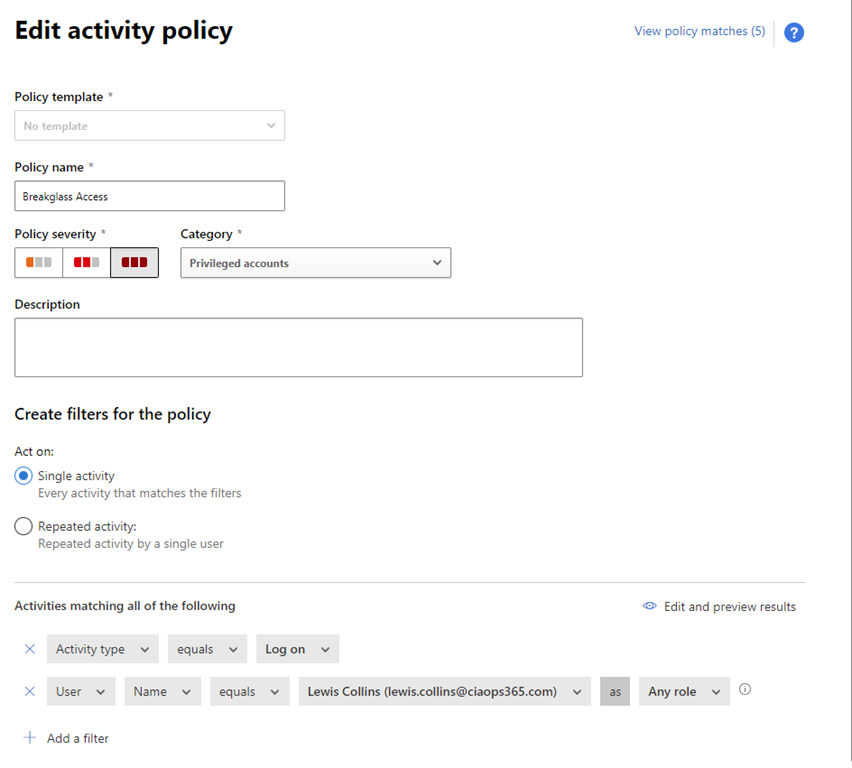Expand the Any role dropdown
This screenshot has width=852, height=768.
click(x=684, y=691)
